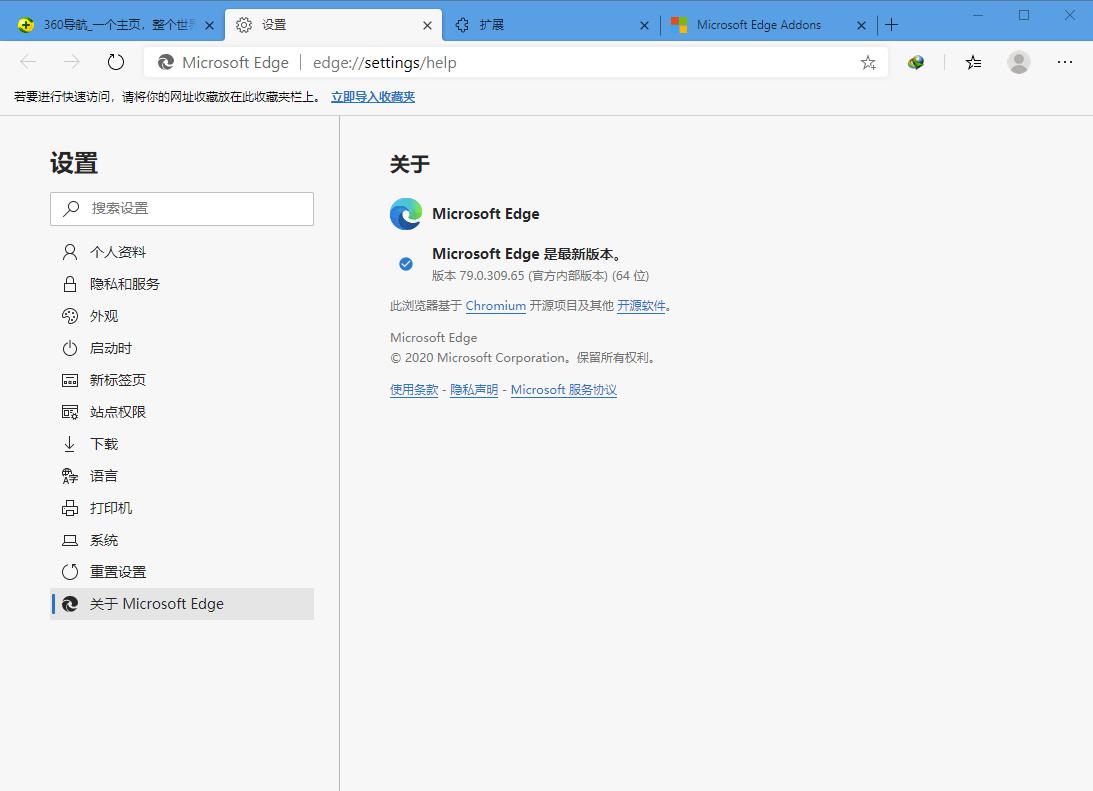Open the 隐私声明 link

(x=474, y=390)
